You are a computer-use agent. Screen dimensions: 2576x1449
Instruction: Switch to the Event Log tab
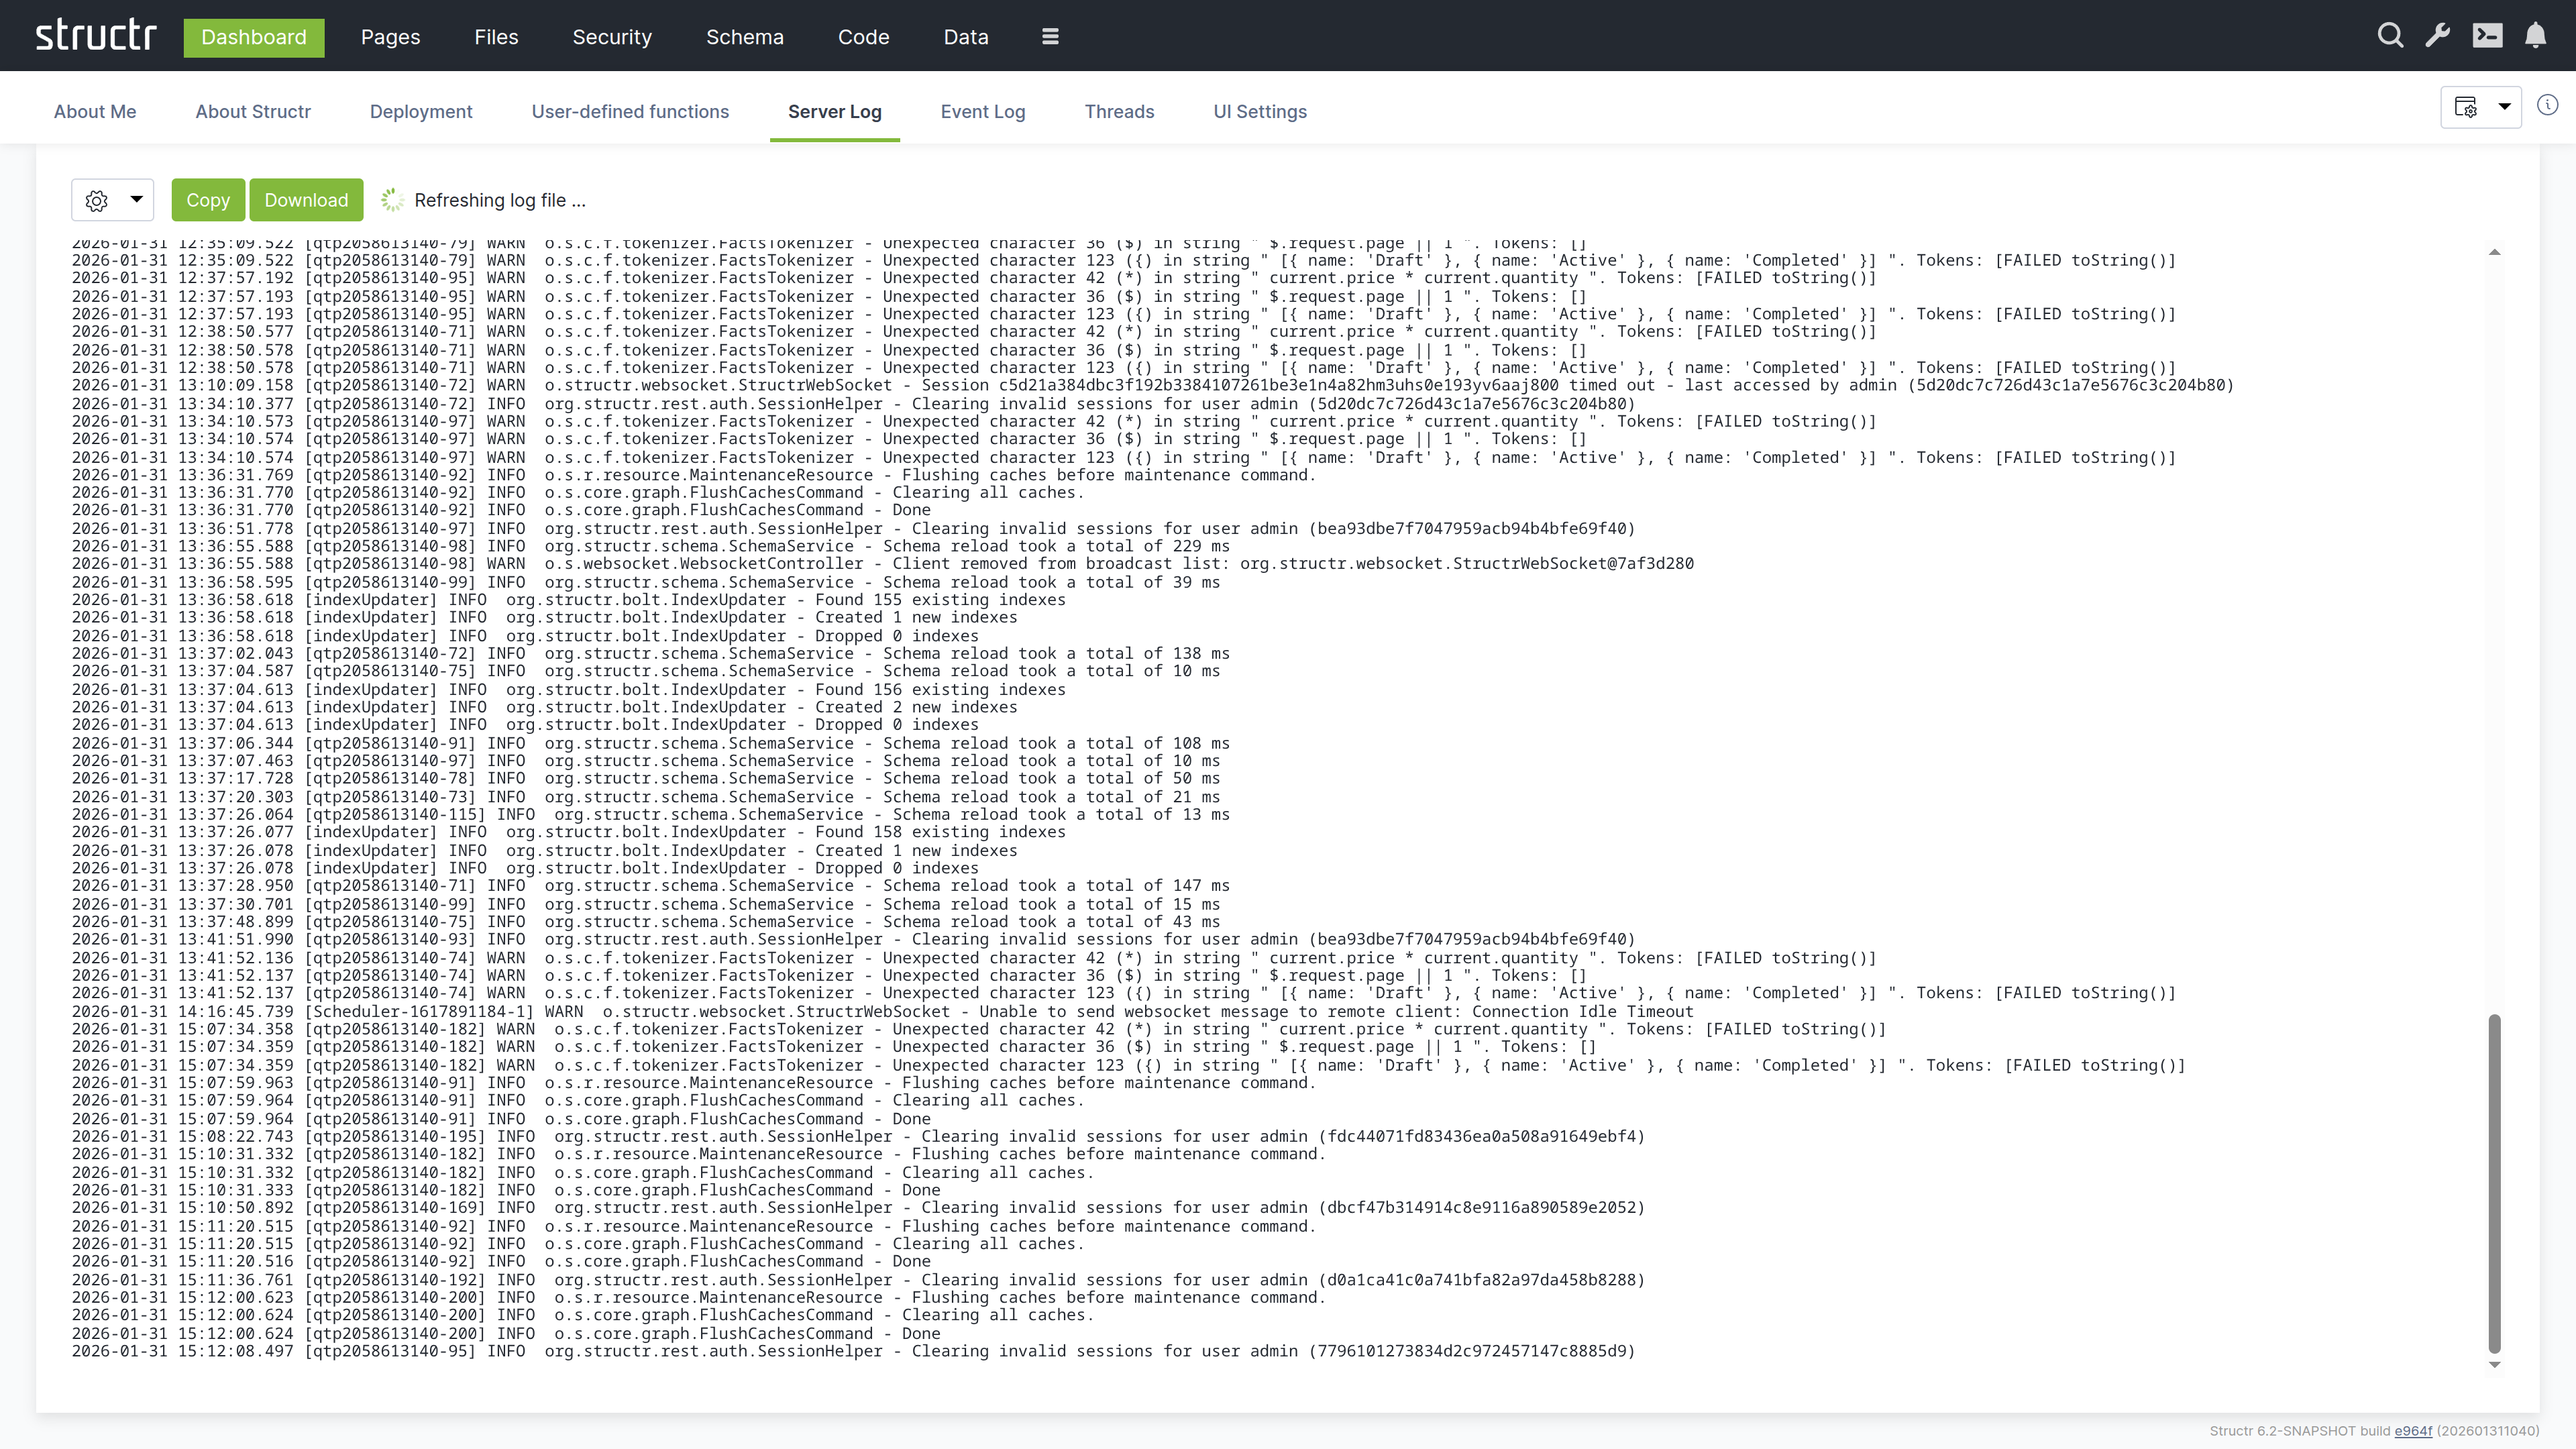pos(982,112)
